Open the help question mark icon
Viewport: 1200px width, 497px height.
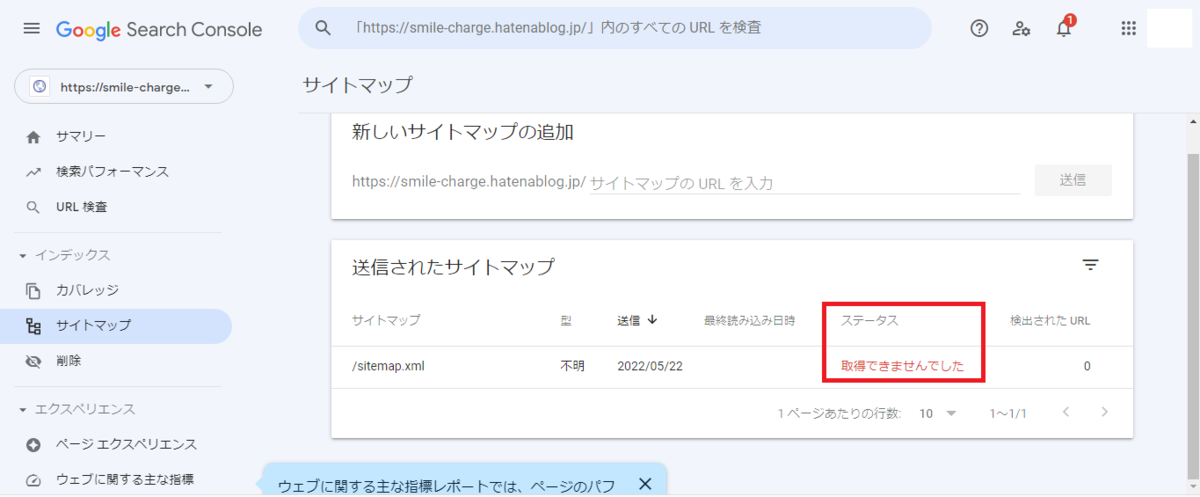click(979, 28)
